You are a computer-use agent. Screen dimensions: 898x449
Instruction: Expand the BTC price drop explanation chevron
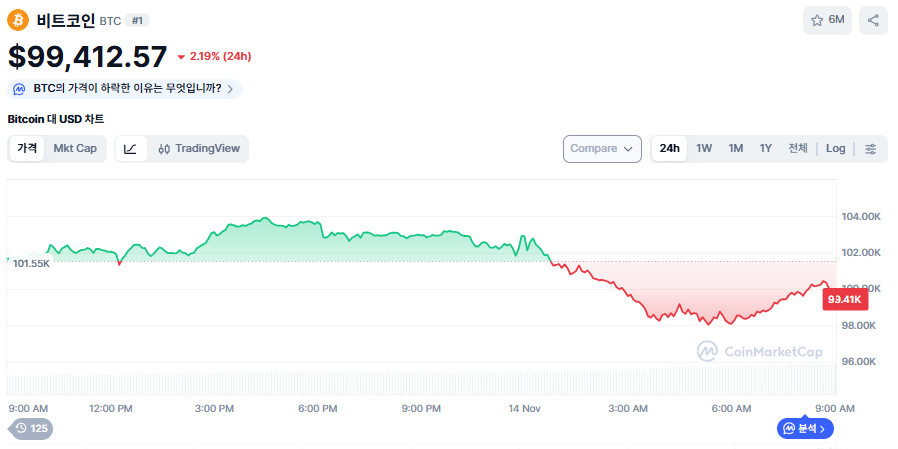point(230,89)
